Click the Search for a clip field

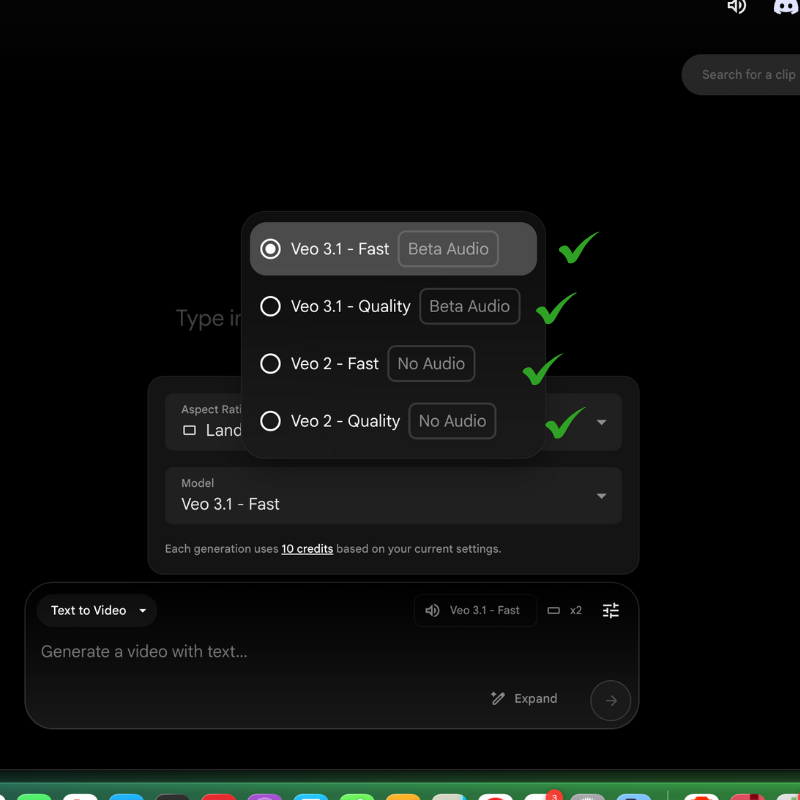(745, 75)
